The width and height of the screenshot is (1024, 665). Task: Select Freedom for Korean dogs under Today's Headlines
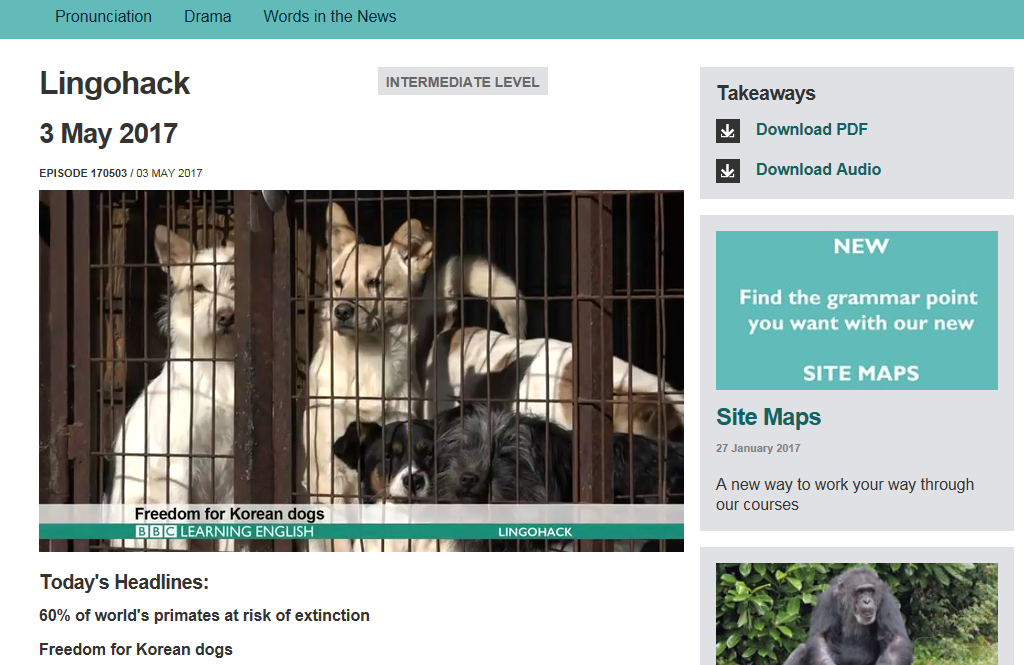[136, 650]
